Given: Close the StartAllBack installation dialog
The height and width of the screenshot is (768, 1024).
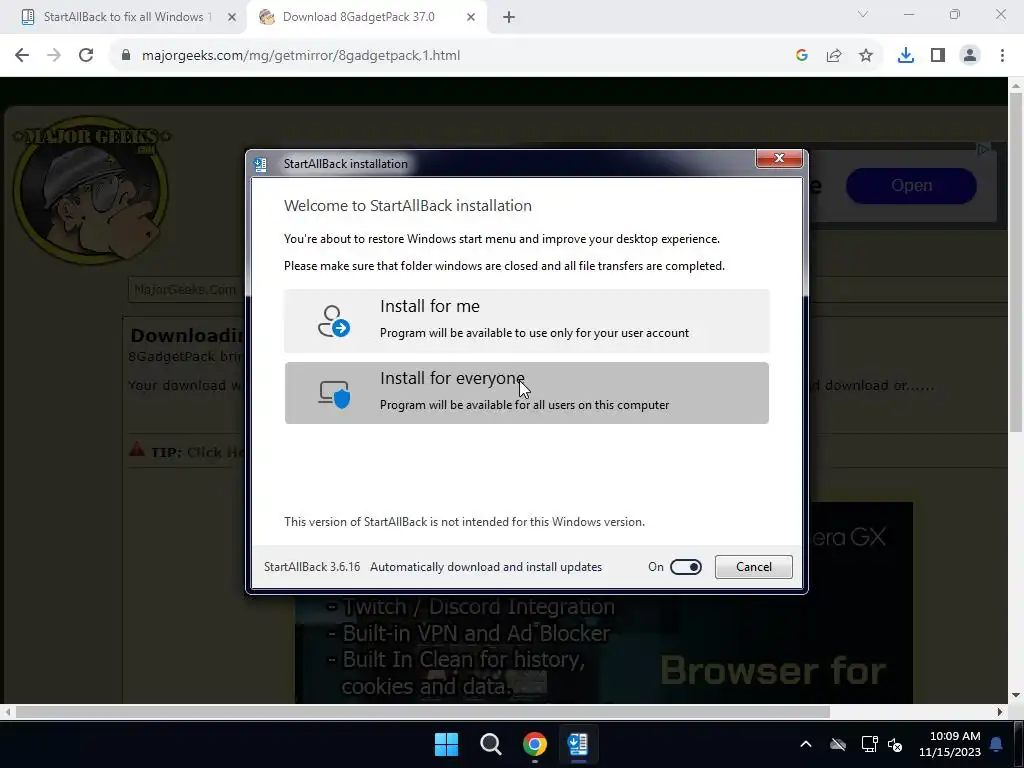Looking at the screenshot, I should [778, 158].
